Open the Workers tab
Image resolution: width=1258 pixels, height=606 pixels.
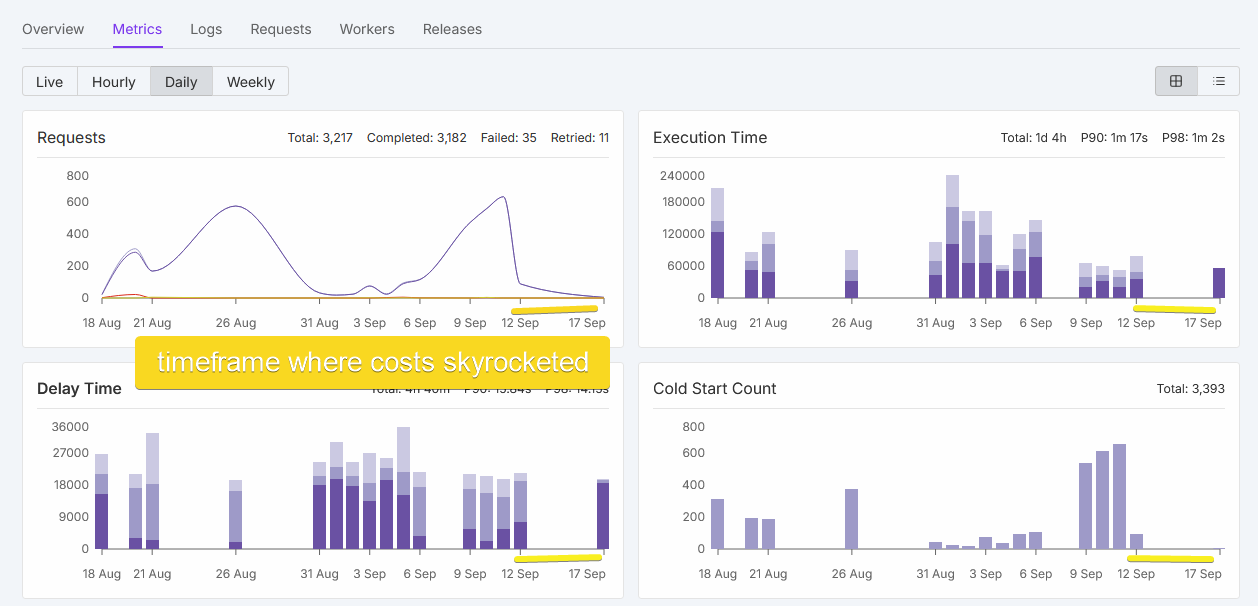367,29
